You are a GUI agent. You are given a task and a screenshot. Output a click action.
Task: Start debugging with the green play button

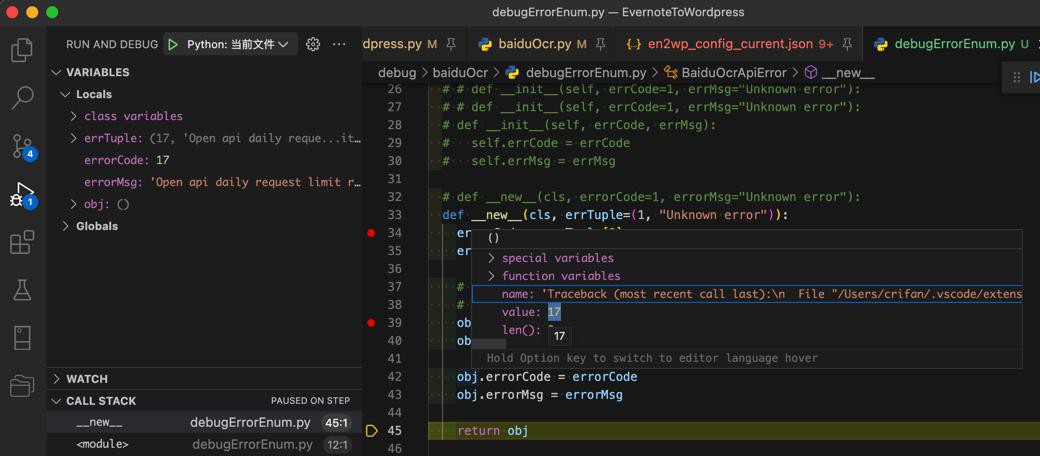(172, 44)
